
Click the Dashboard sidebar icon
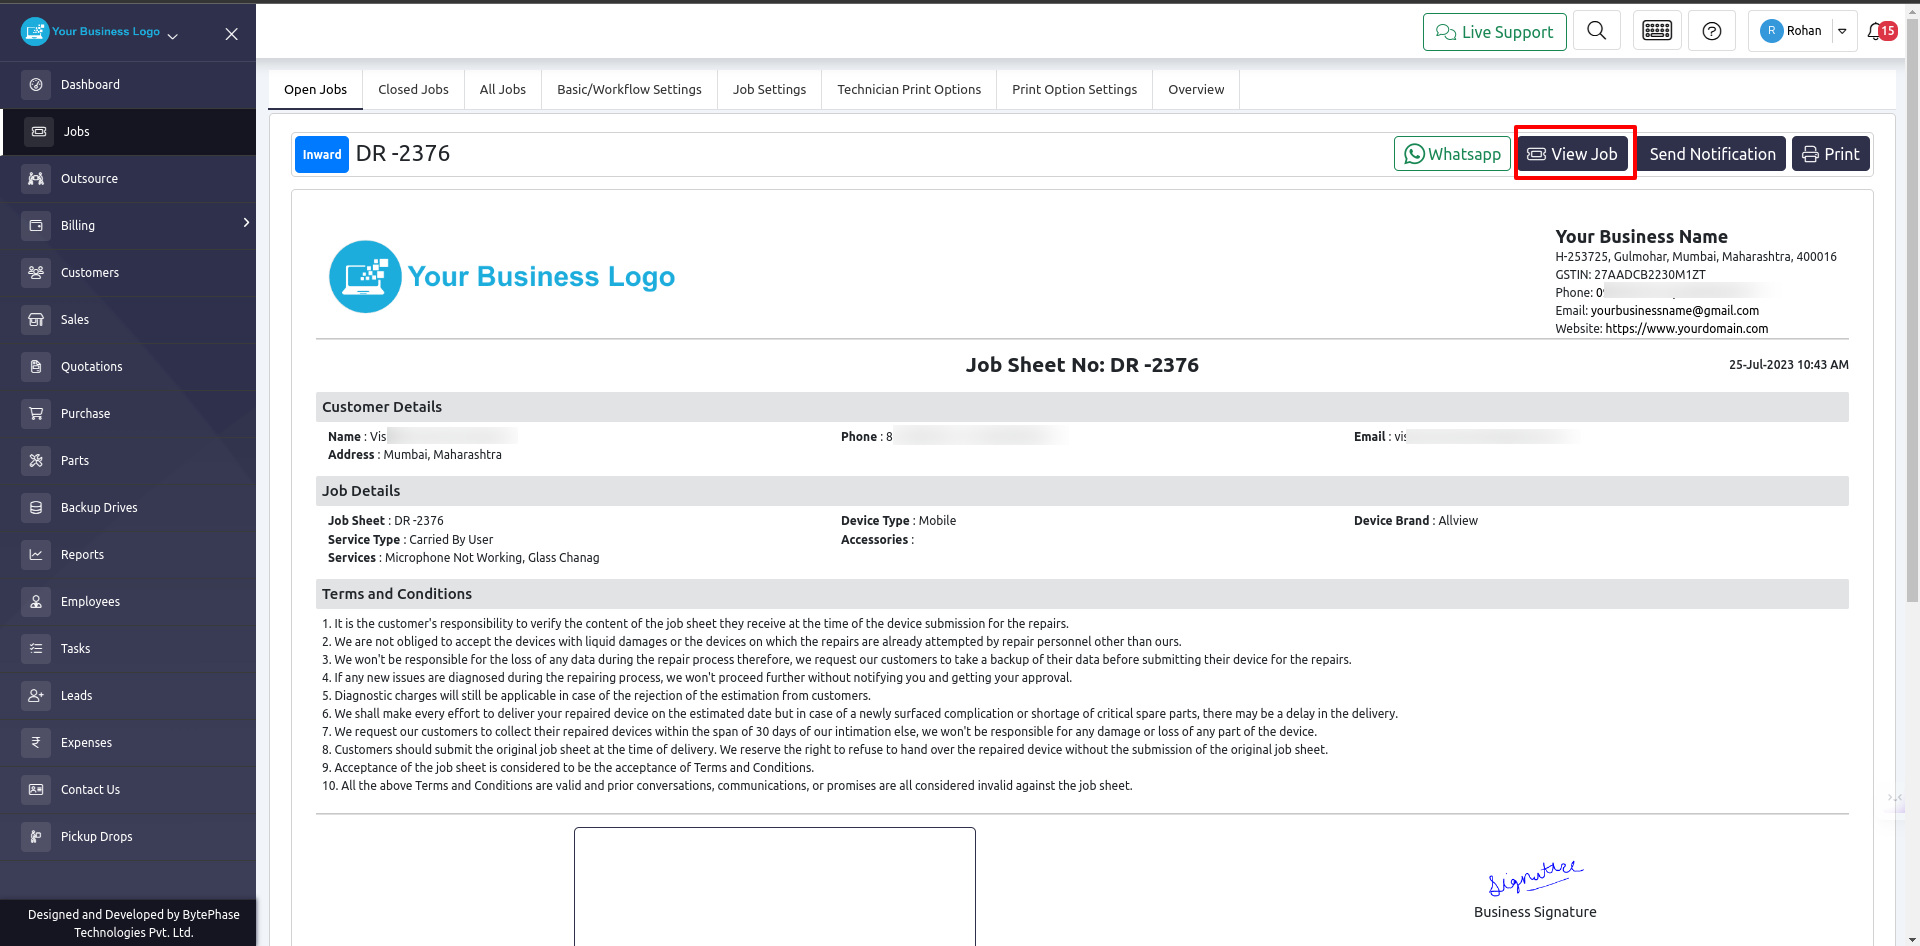tap(36, 85)
